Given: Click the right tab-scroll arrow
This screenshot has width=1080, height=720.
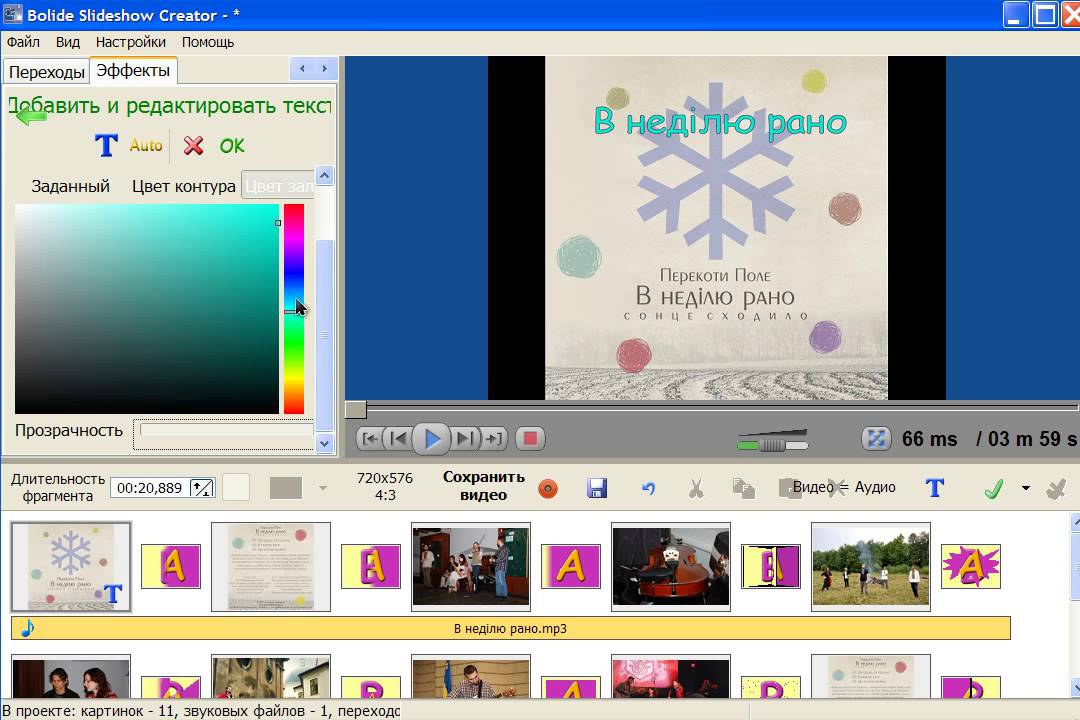Looking at the screenshot, I should [x=324, y=68].
